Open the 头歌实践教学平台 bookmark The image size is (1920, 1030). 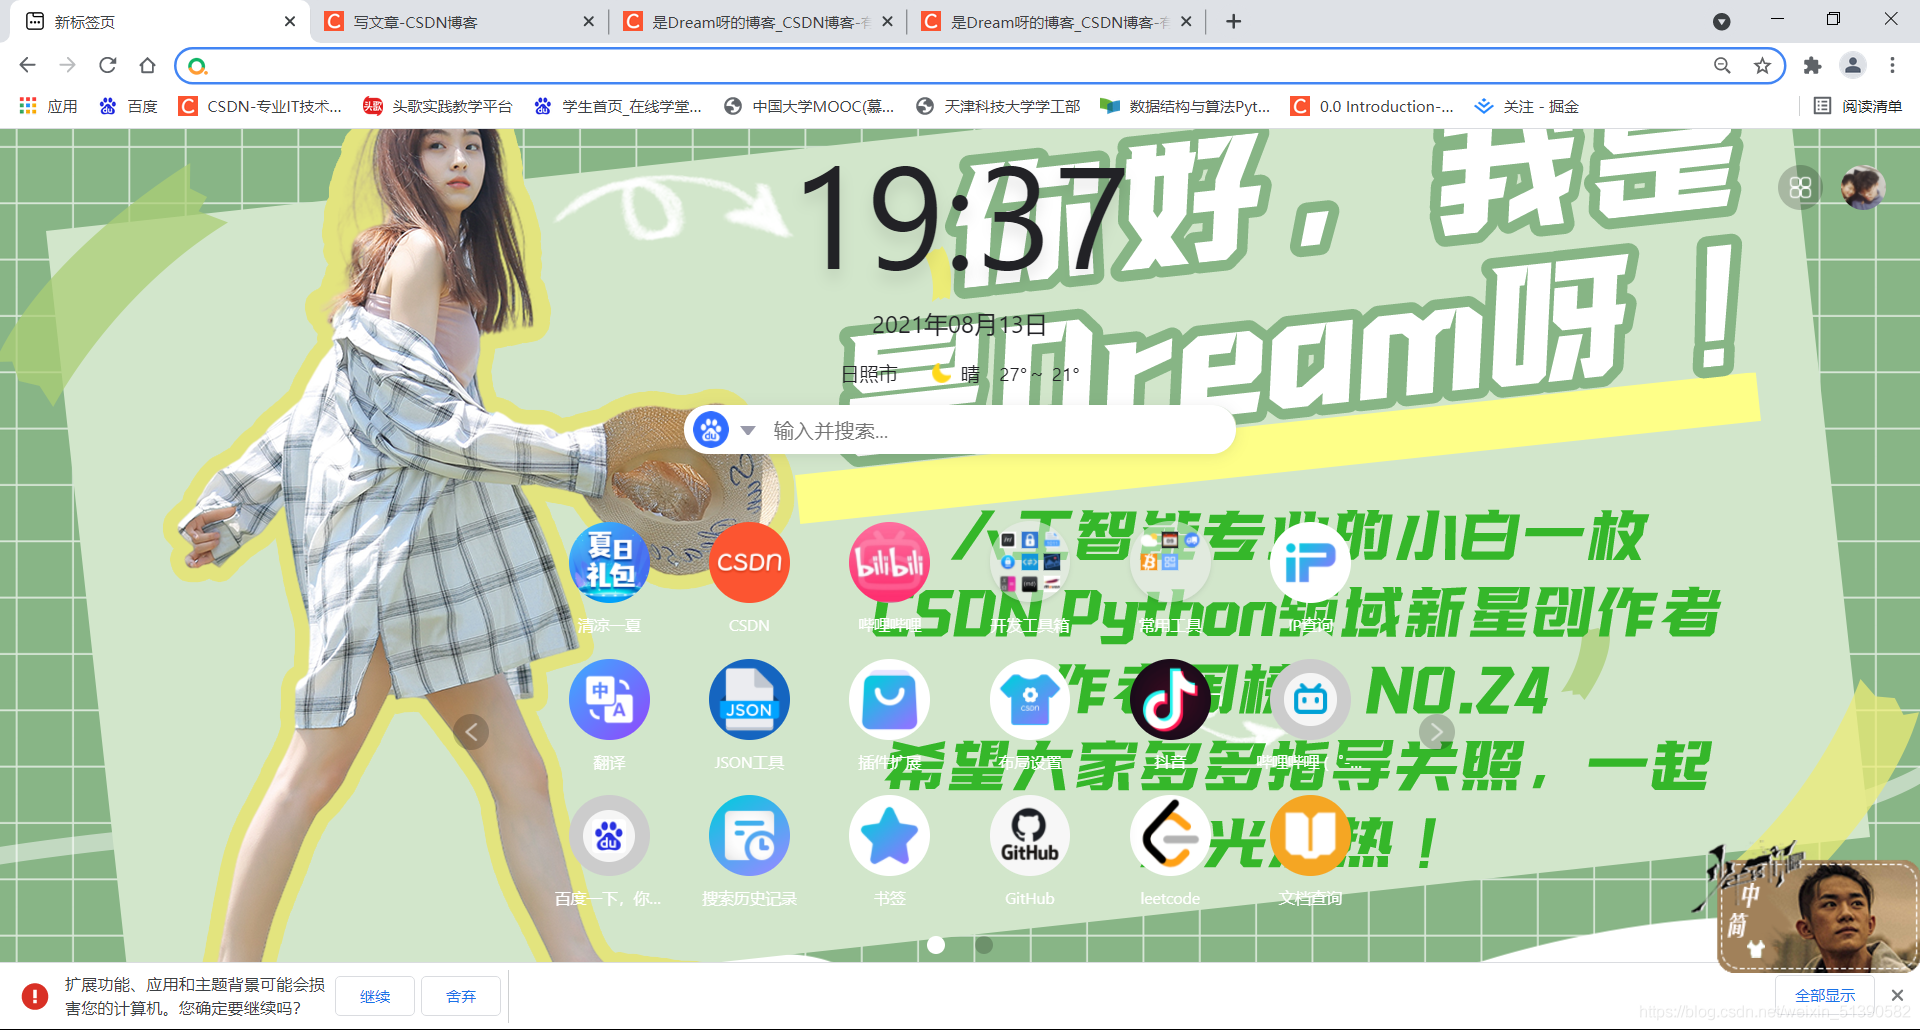pyautogui.click(x=437, y=107)
